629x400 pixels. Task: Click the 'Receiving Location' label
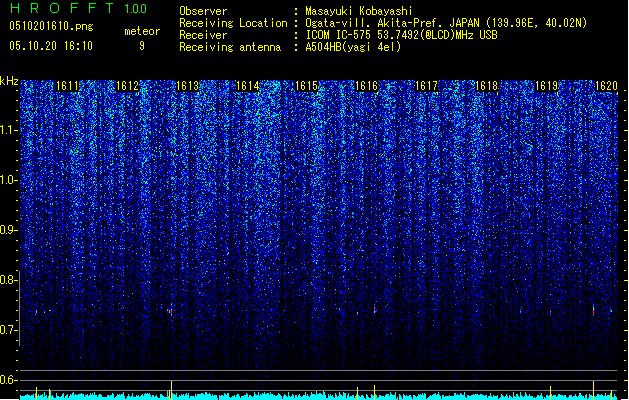[x=233, y=23]
